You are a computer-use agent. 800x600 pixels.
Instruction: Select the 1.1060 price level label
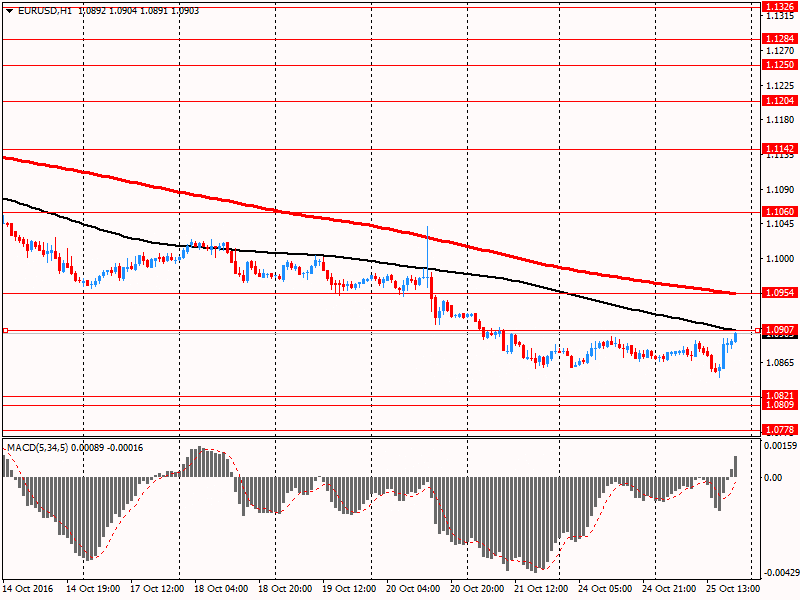780,212
